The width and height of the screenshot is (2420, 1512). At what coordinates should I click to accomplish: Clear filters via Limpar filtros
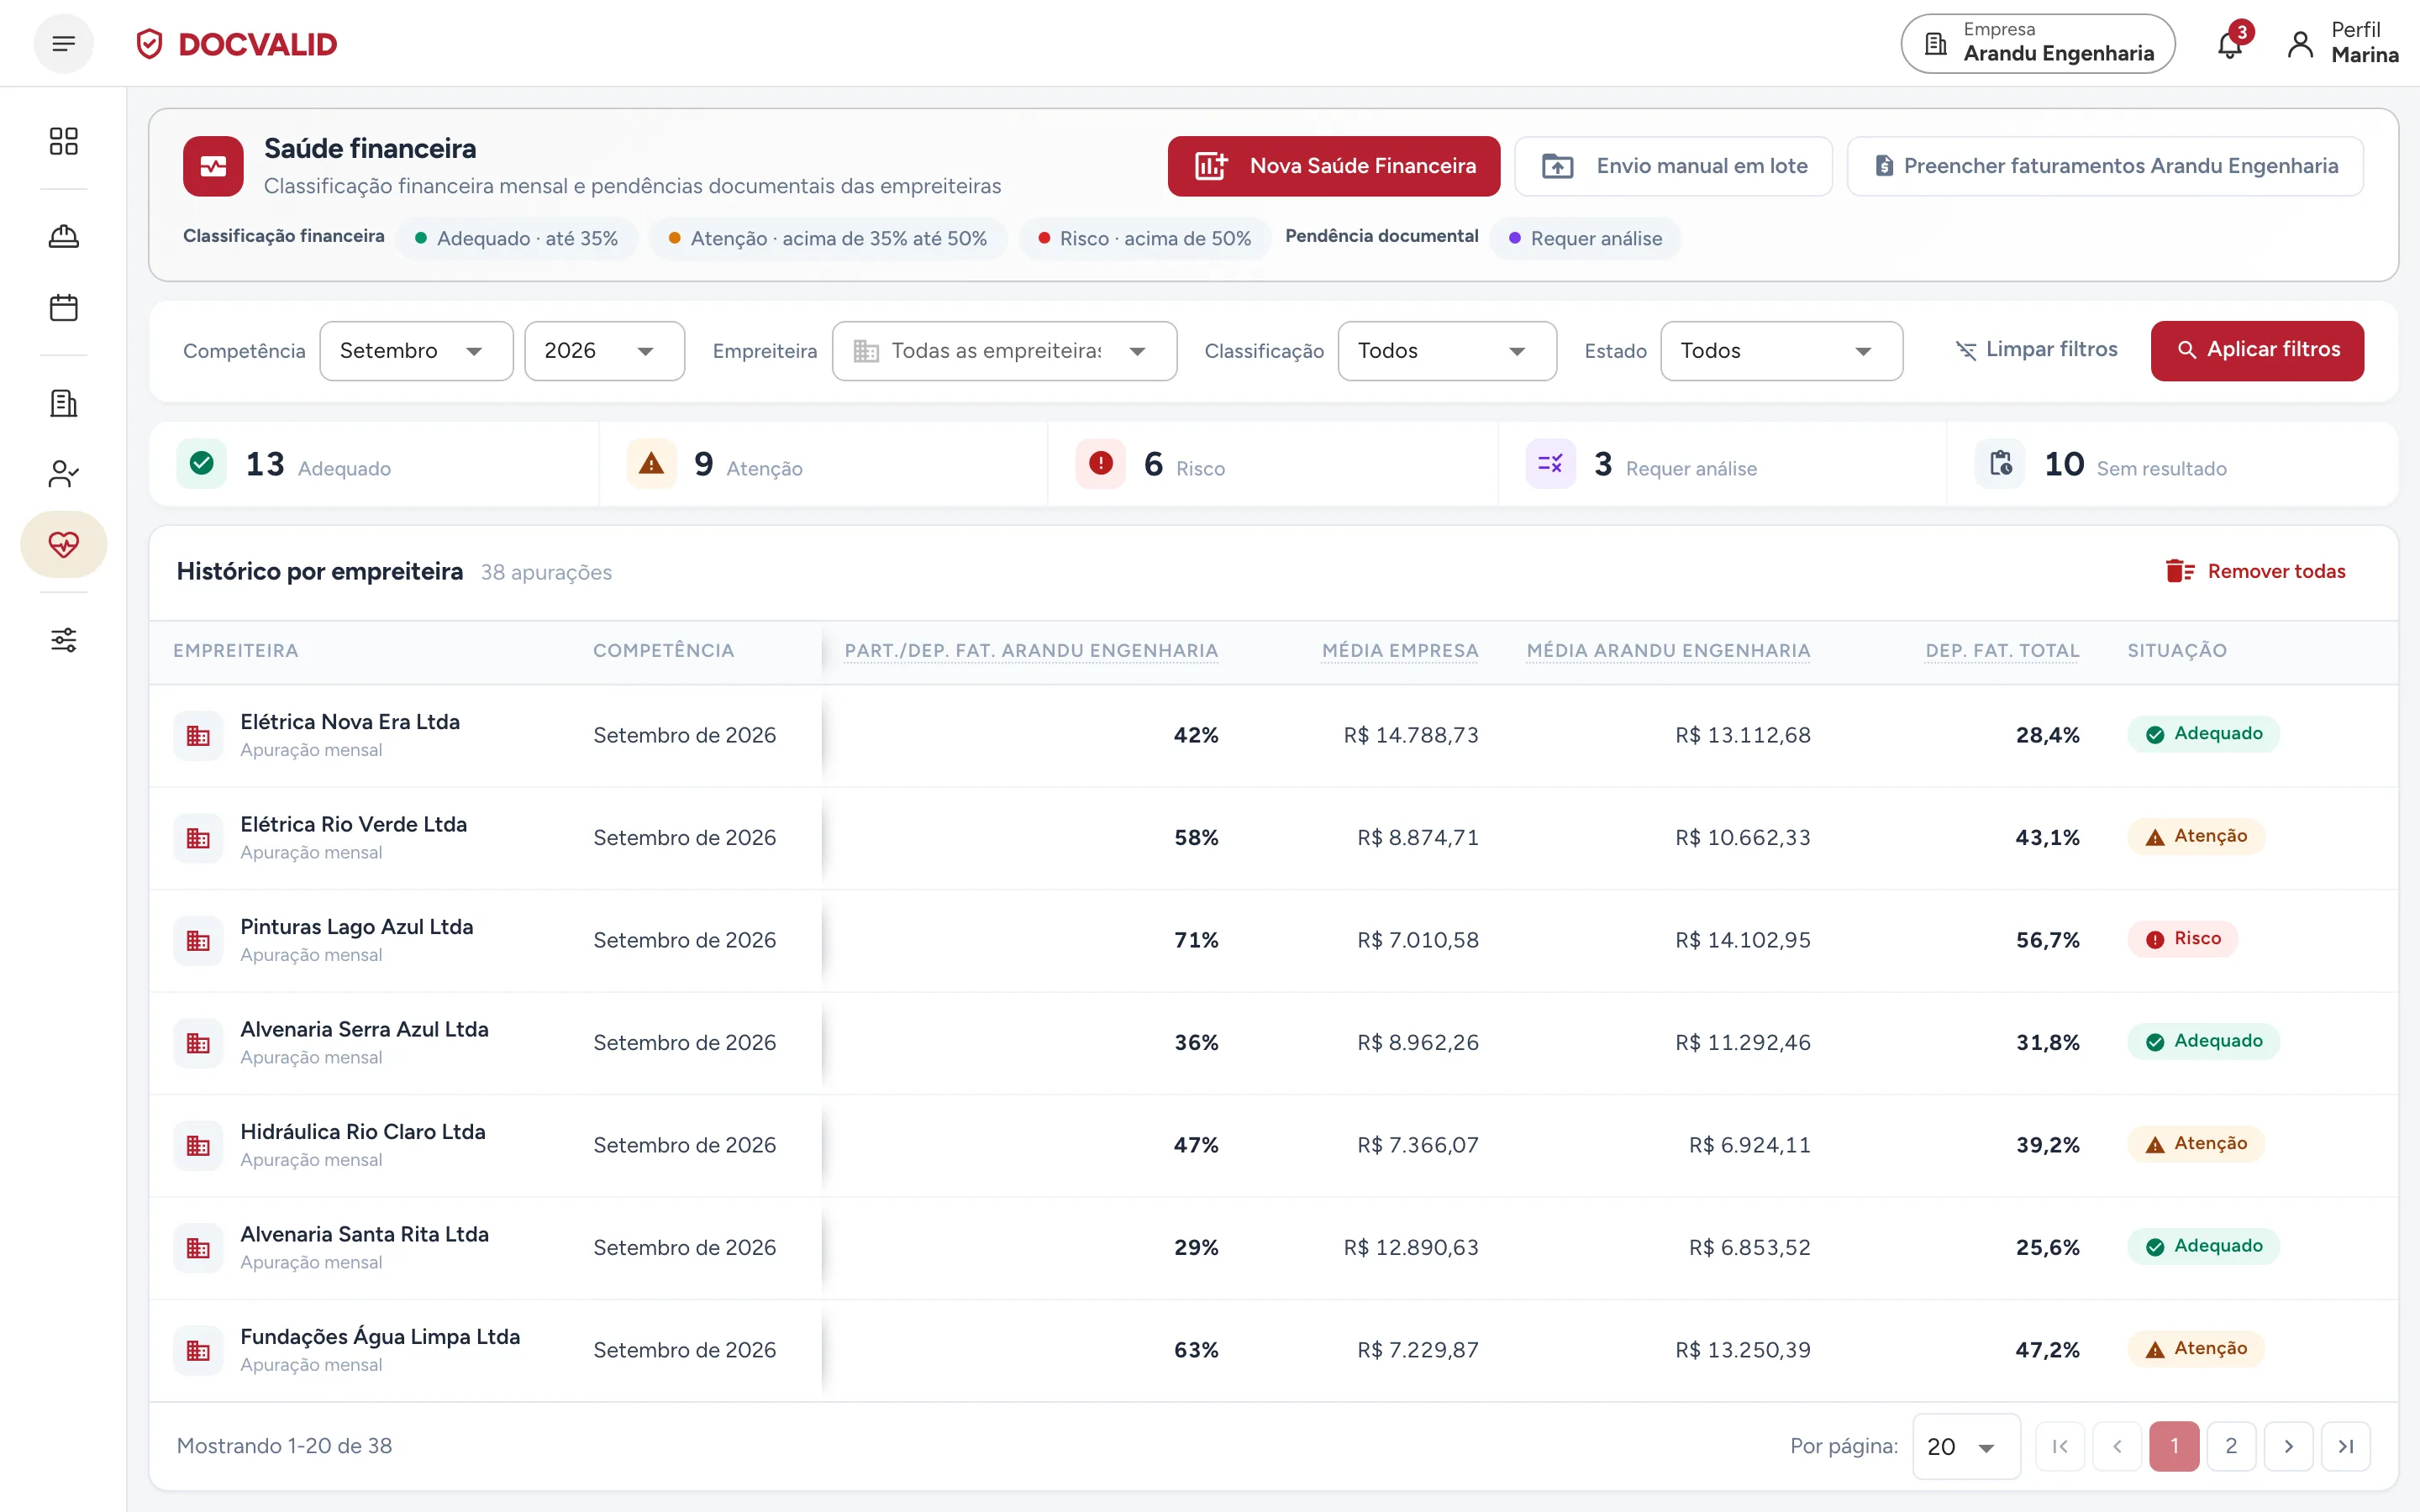coord(2036,350)
